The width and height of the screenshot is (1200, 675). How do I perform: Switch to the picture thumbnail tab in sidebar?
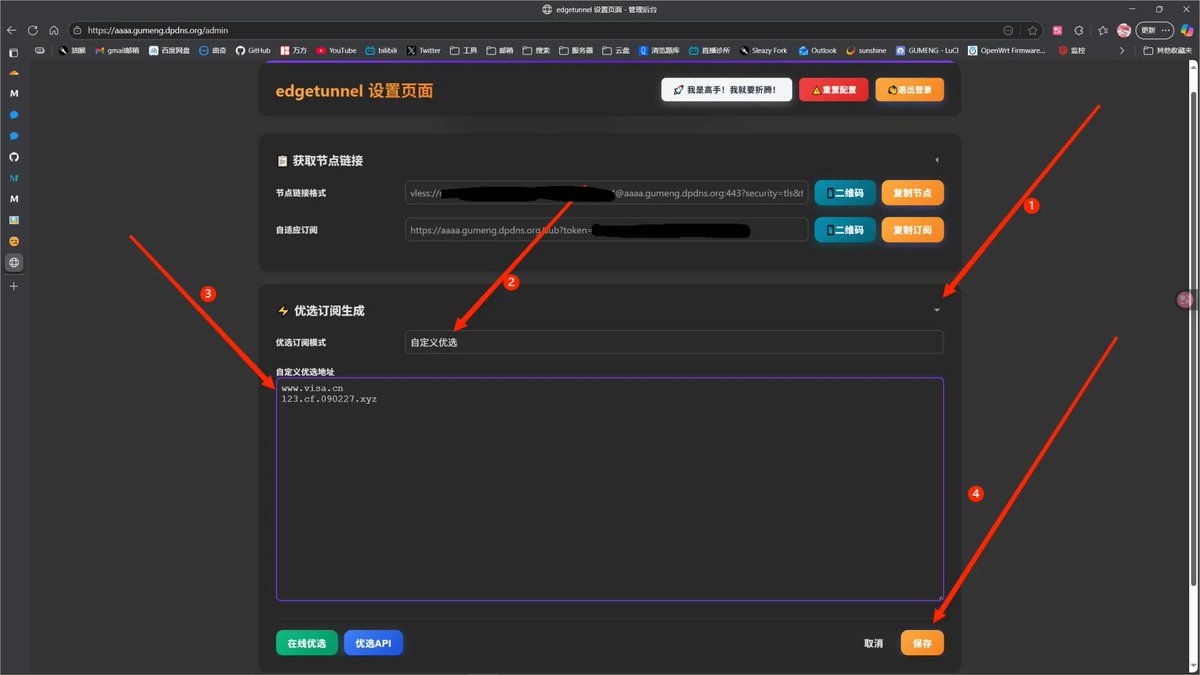14,220
